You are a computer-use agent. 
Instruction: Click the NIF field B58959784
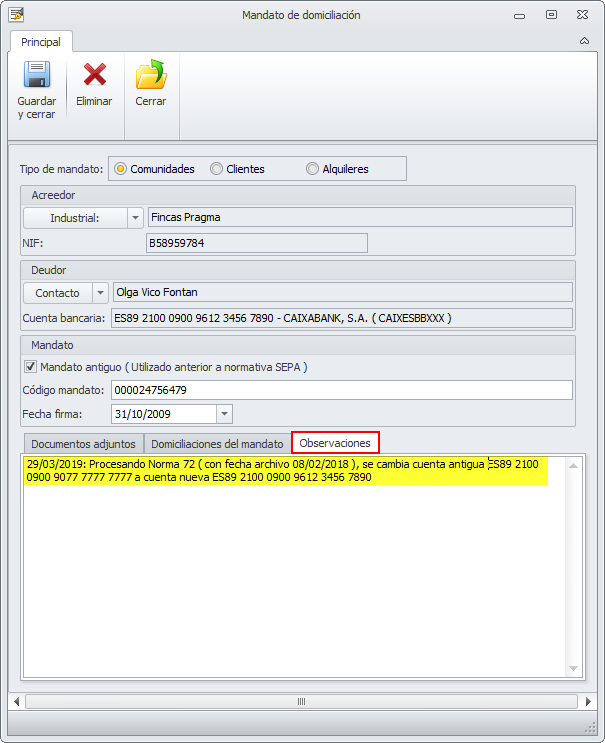point(257,243)
